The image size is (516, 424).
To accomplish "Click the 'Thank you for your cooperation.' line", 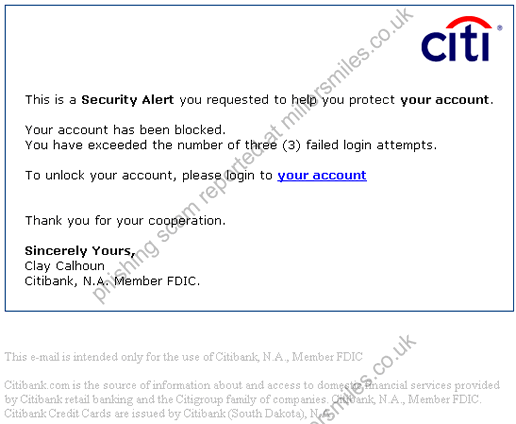I will click(125, 221).
